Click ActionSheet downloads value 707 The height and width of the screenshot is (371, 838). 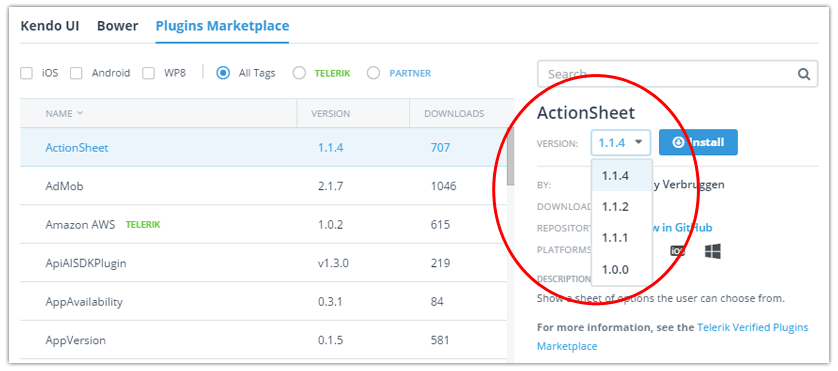point(440,148)
